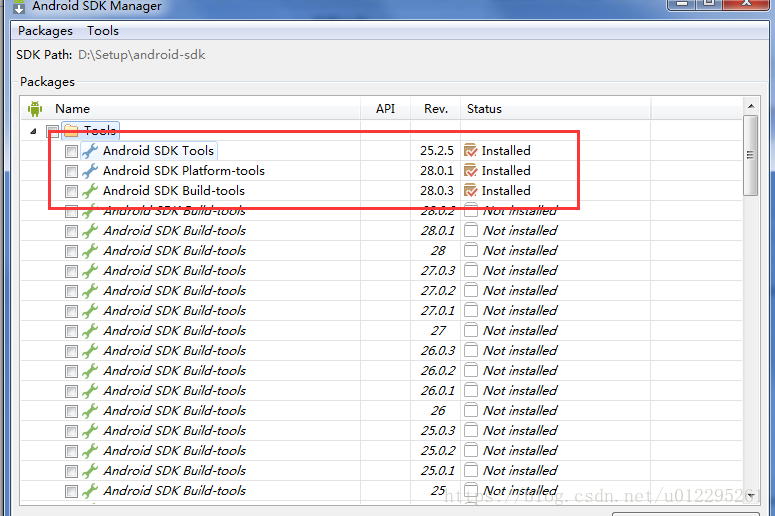Click the Platform-tools wrench icon

click(x=90, y=171)
